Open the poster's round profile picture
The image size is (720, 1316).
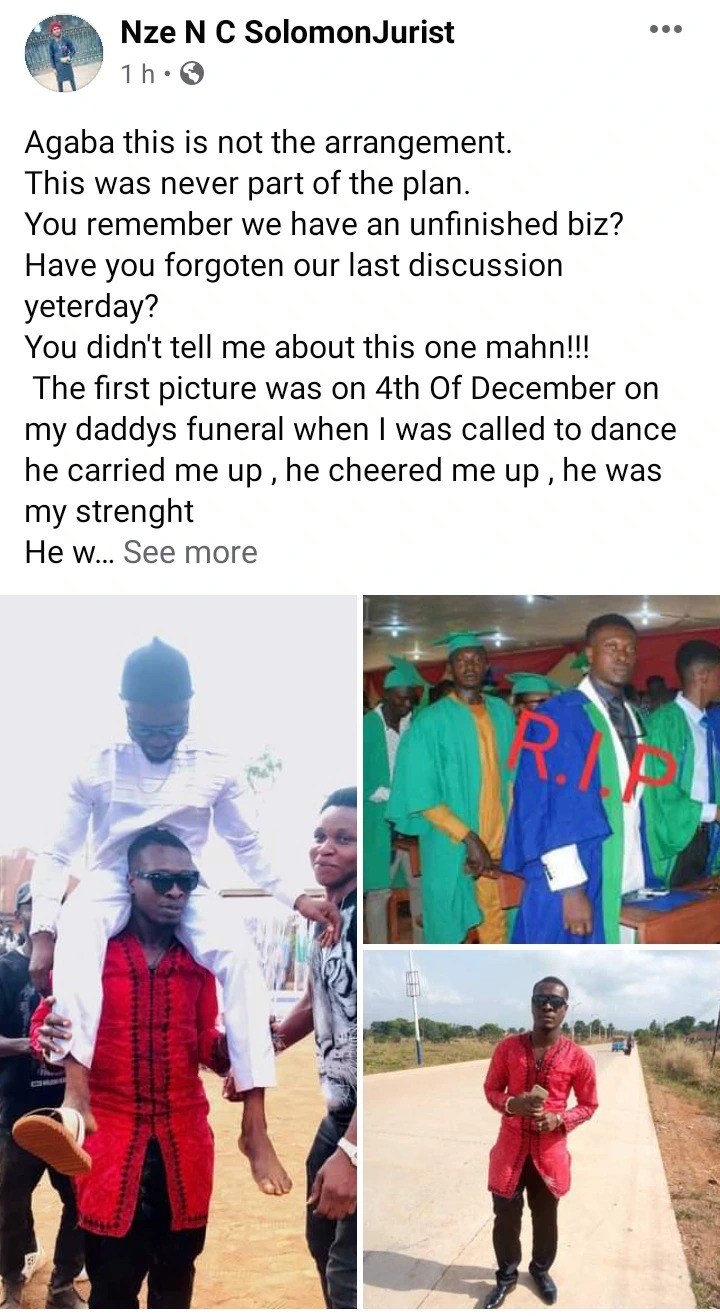pos(64,54)
